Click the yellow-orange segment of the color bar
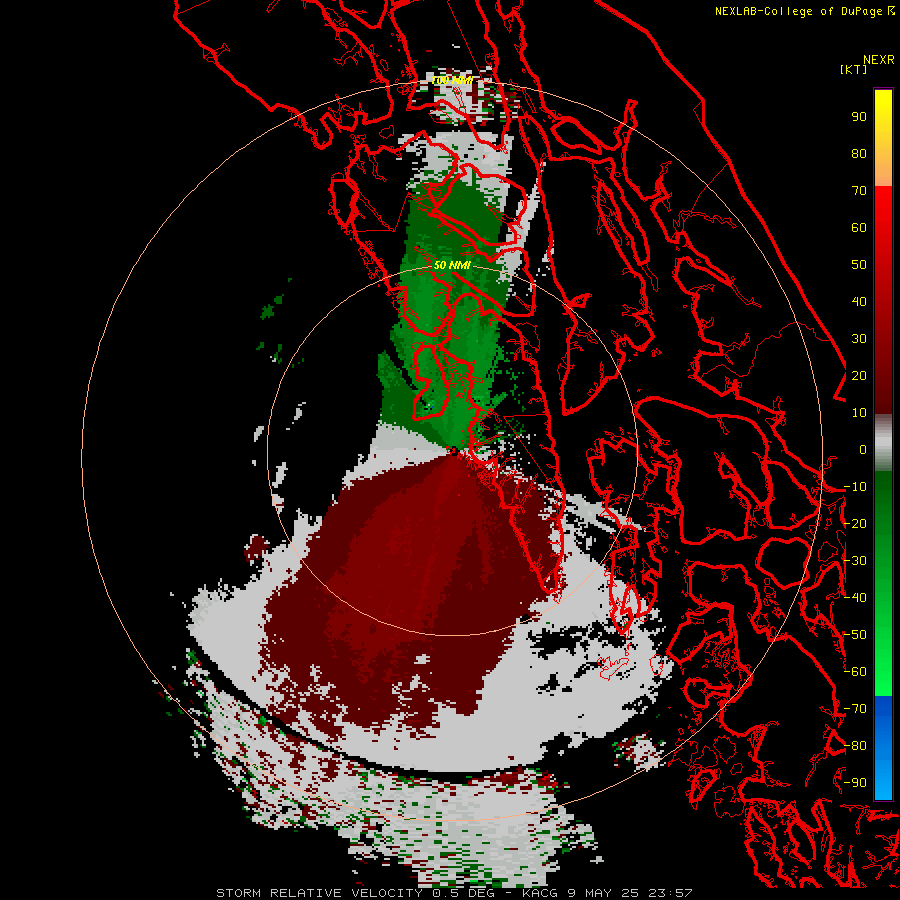Screen dimensions: 900x900 [883, 138]
